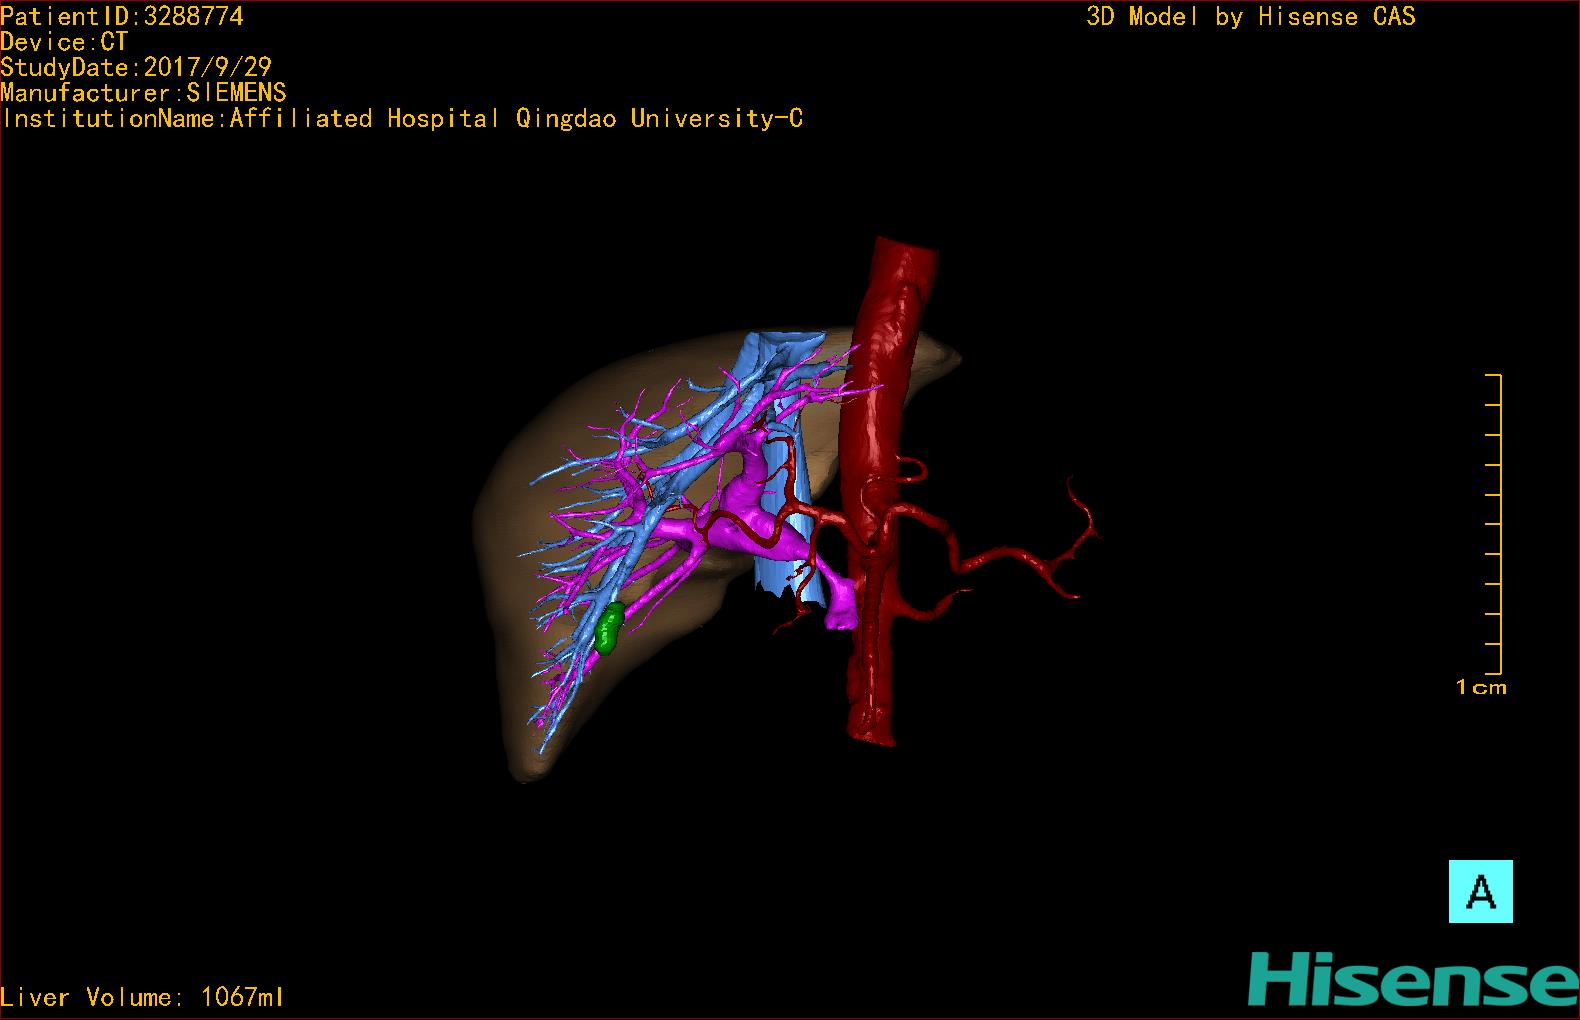This screenshot has height=1020, width=1580.
Task: Select the green tumor lesion
Action: [608, 628]
